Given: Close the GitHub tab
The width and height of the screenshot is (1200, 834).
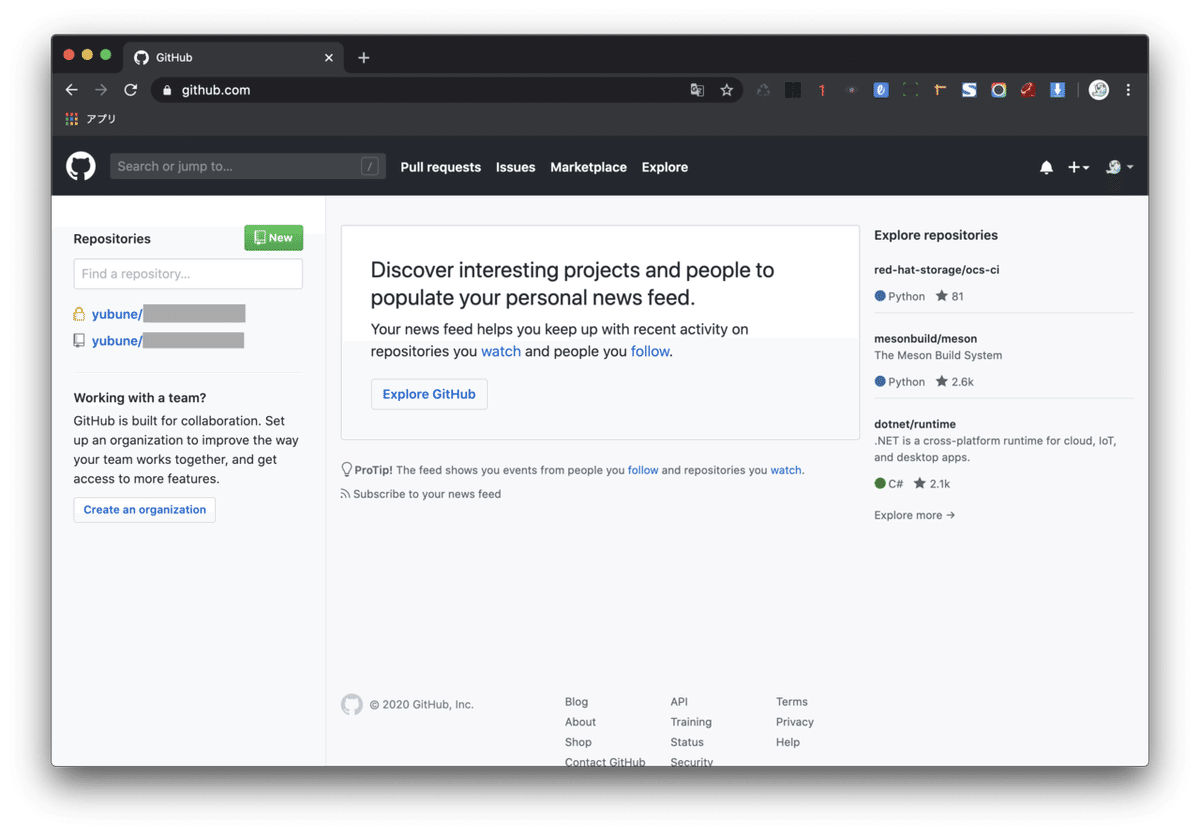Looking at the screenshot, I should (329, 58).
